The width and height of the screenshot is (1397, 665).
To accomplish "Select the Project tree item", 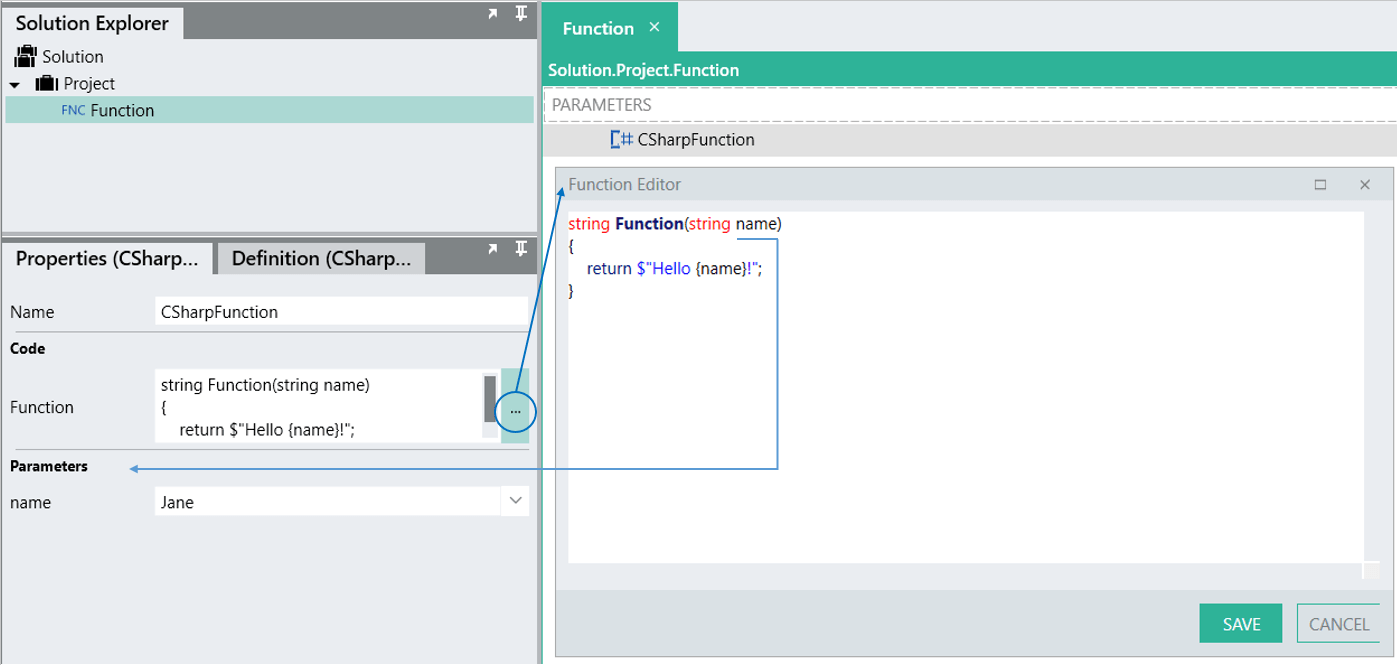I will tap(89, 84).
